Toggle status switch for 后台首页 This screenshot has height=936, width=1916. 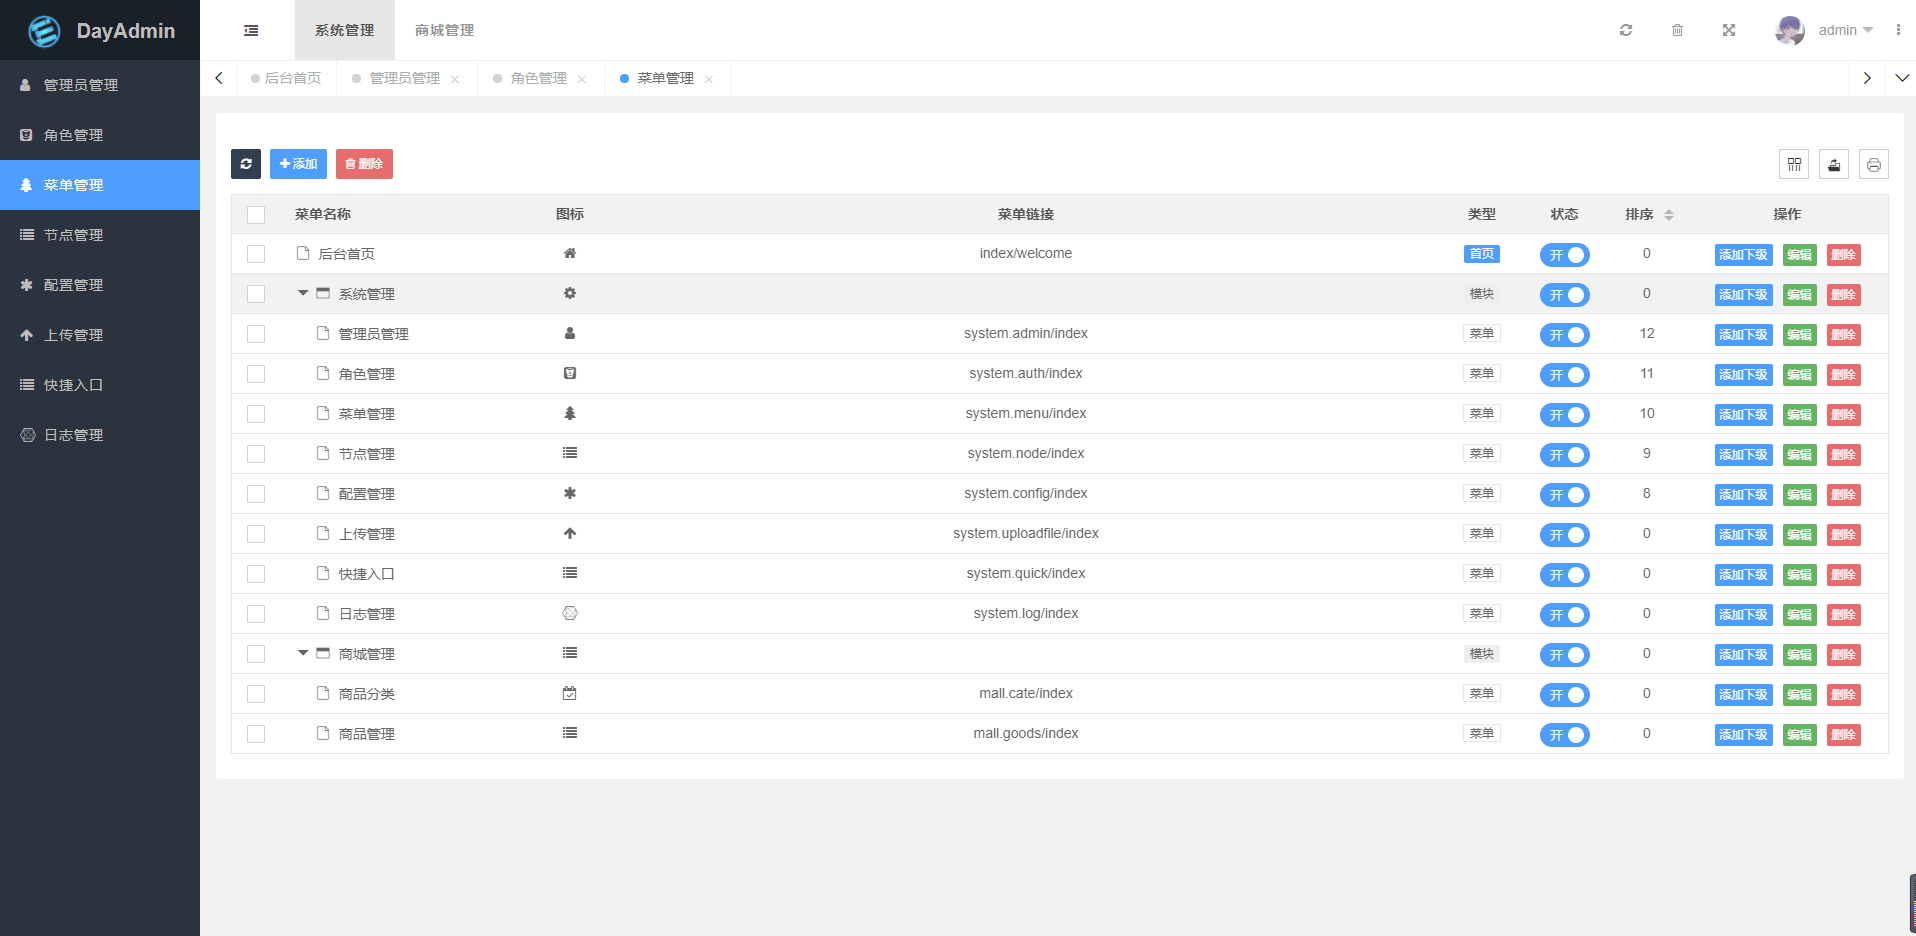[x=1564, y=255]
